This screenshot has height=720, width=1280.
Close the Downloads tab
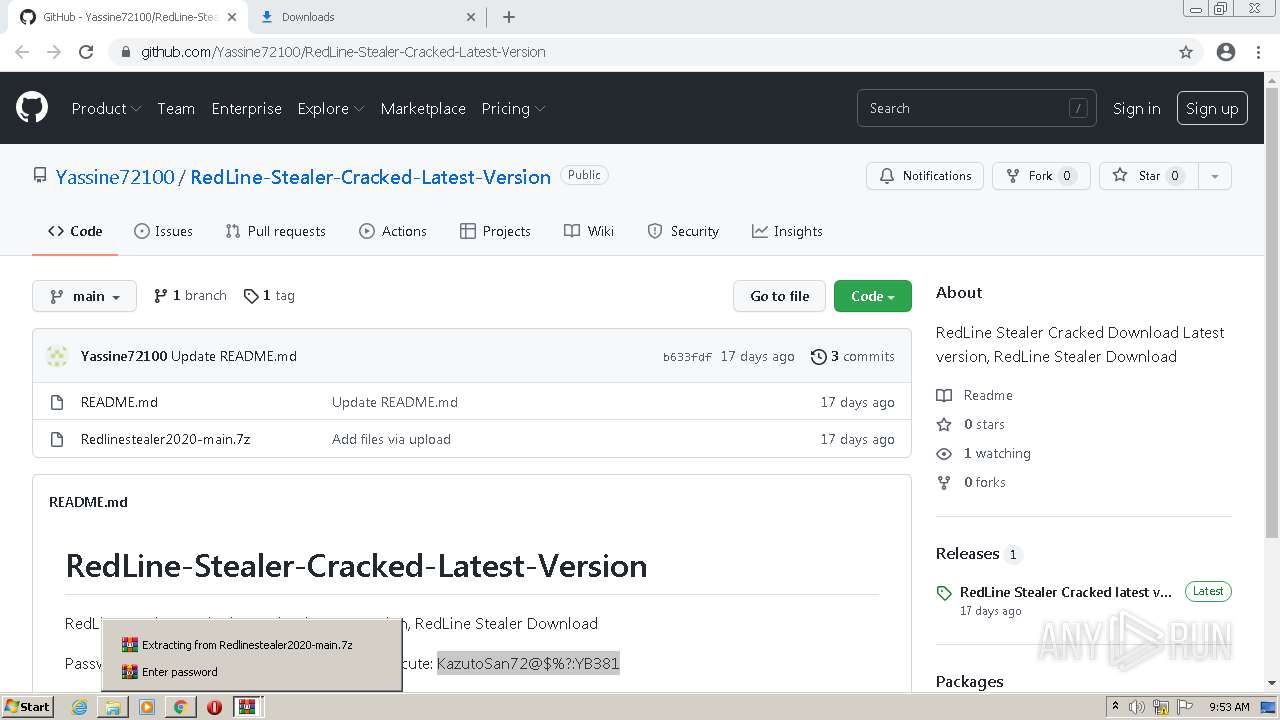[x=472, y=17]
